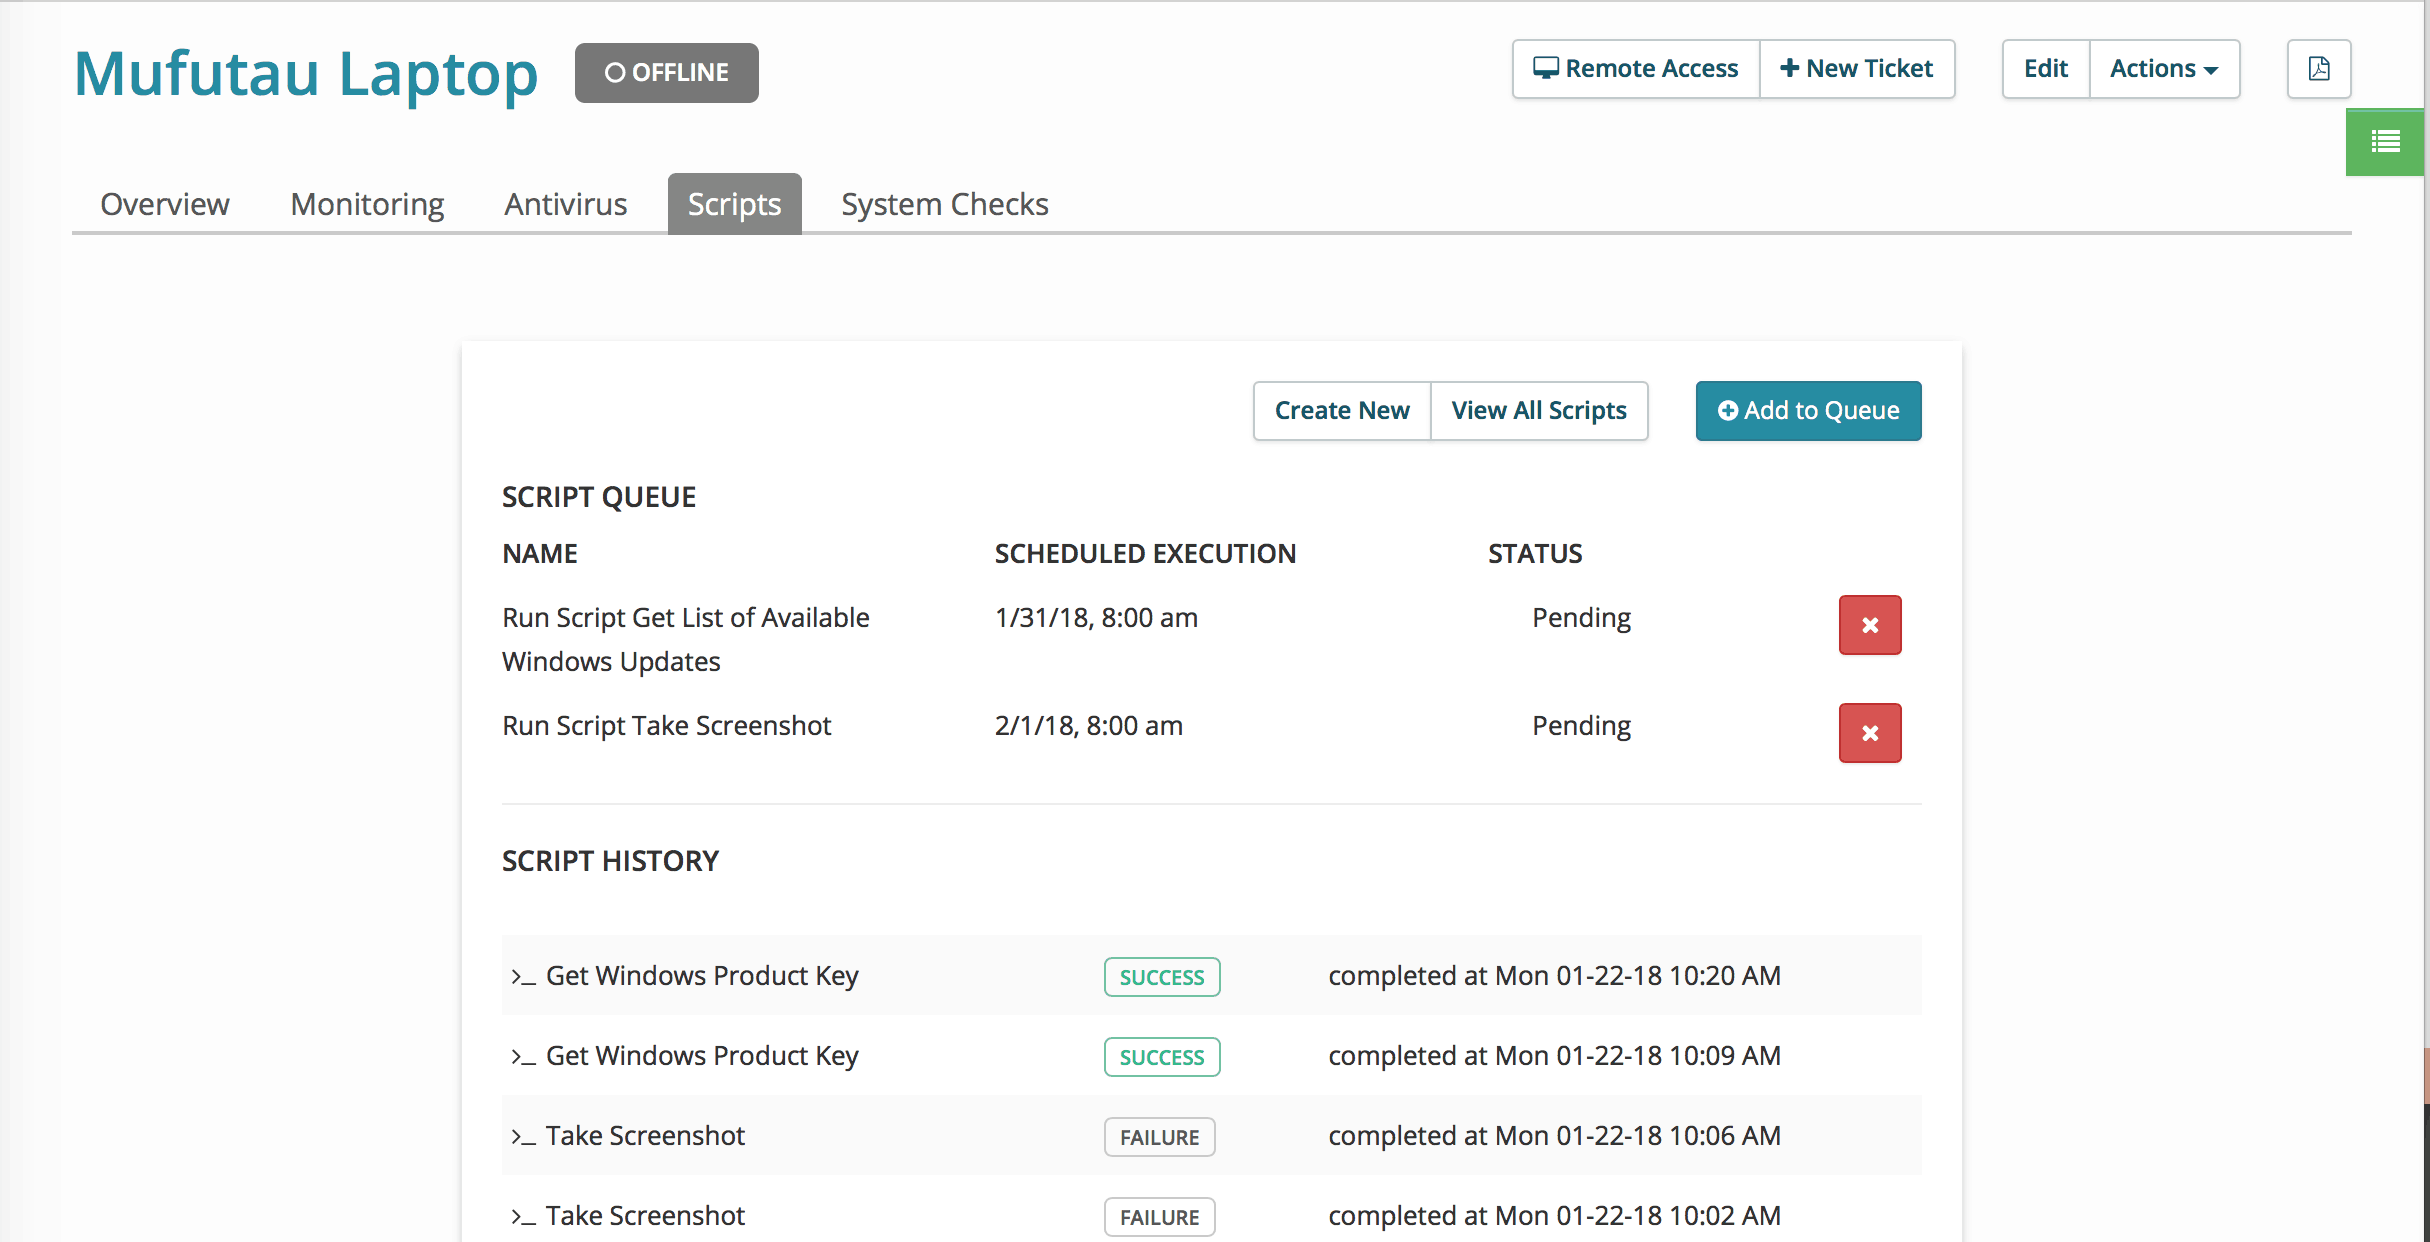Viewport: 2430px width, 1242px height.
Task: Select the System Checks tab
Action: (944, 204)
